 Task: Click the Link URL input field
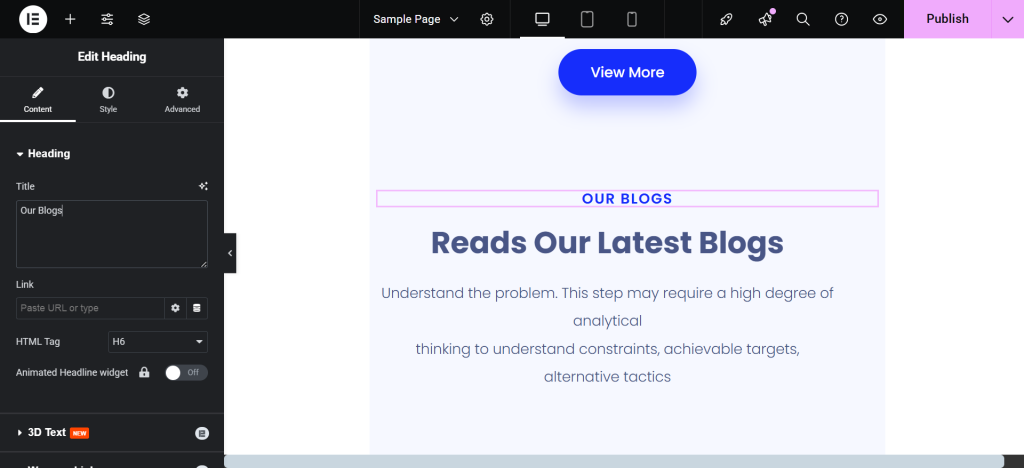pyautogui.click(x=90, y=308)
